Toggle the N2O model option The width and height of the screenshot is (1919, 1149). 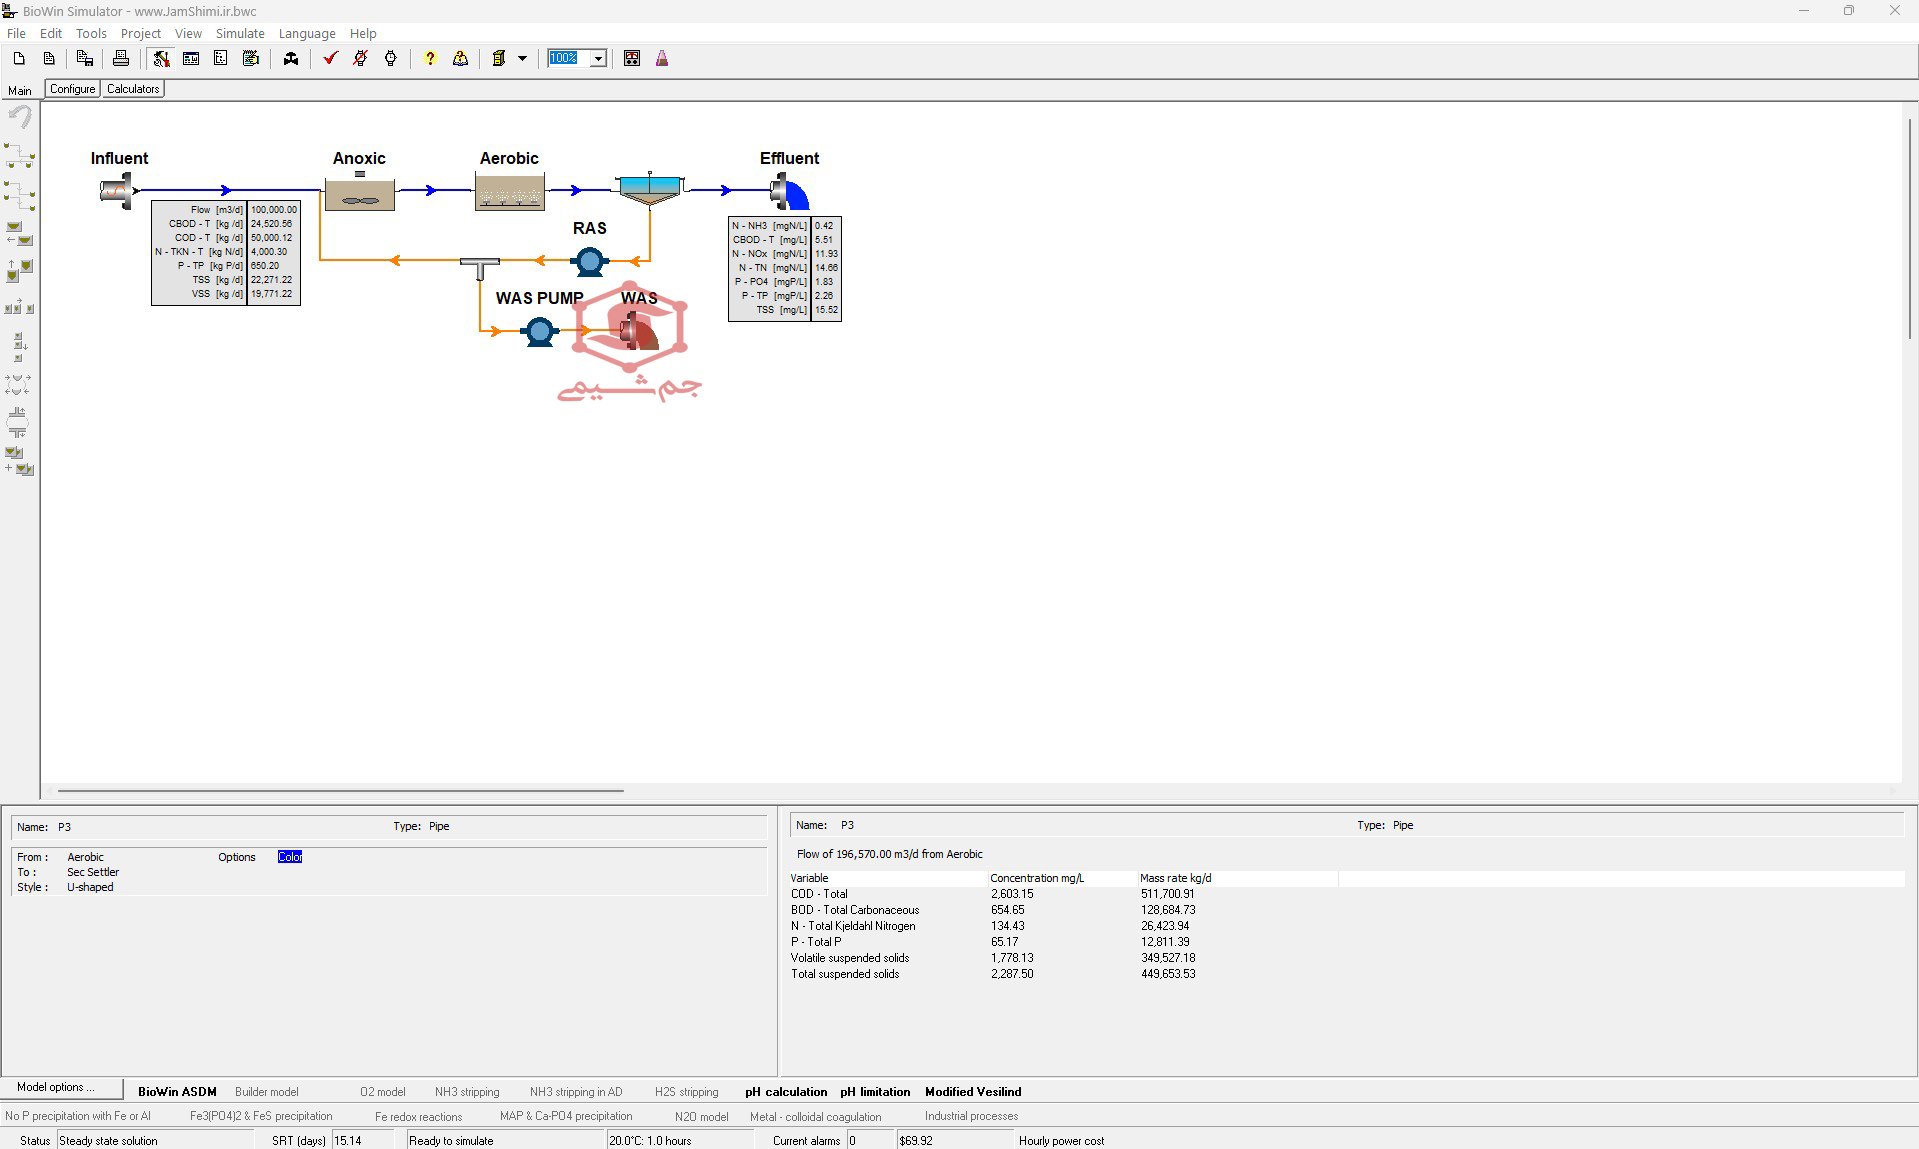(701, 1117)
